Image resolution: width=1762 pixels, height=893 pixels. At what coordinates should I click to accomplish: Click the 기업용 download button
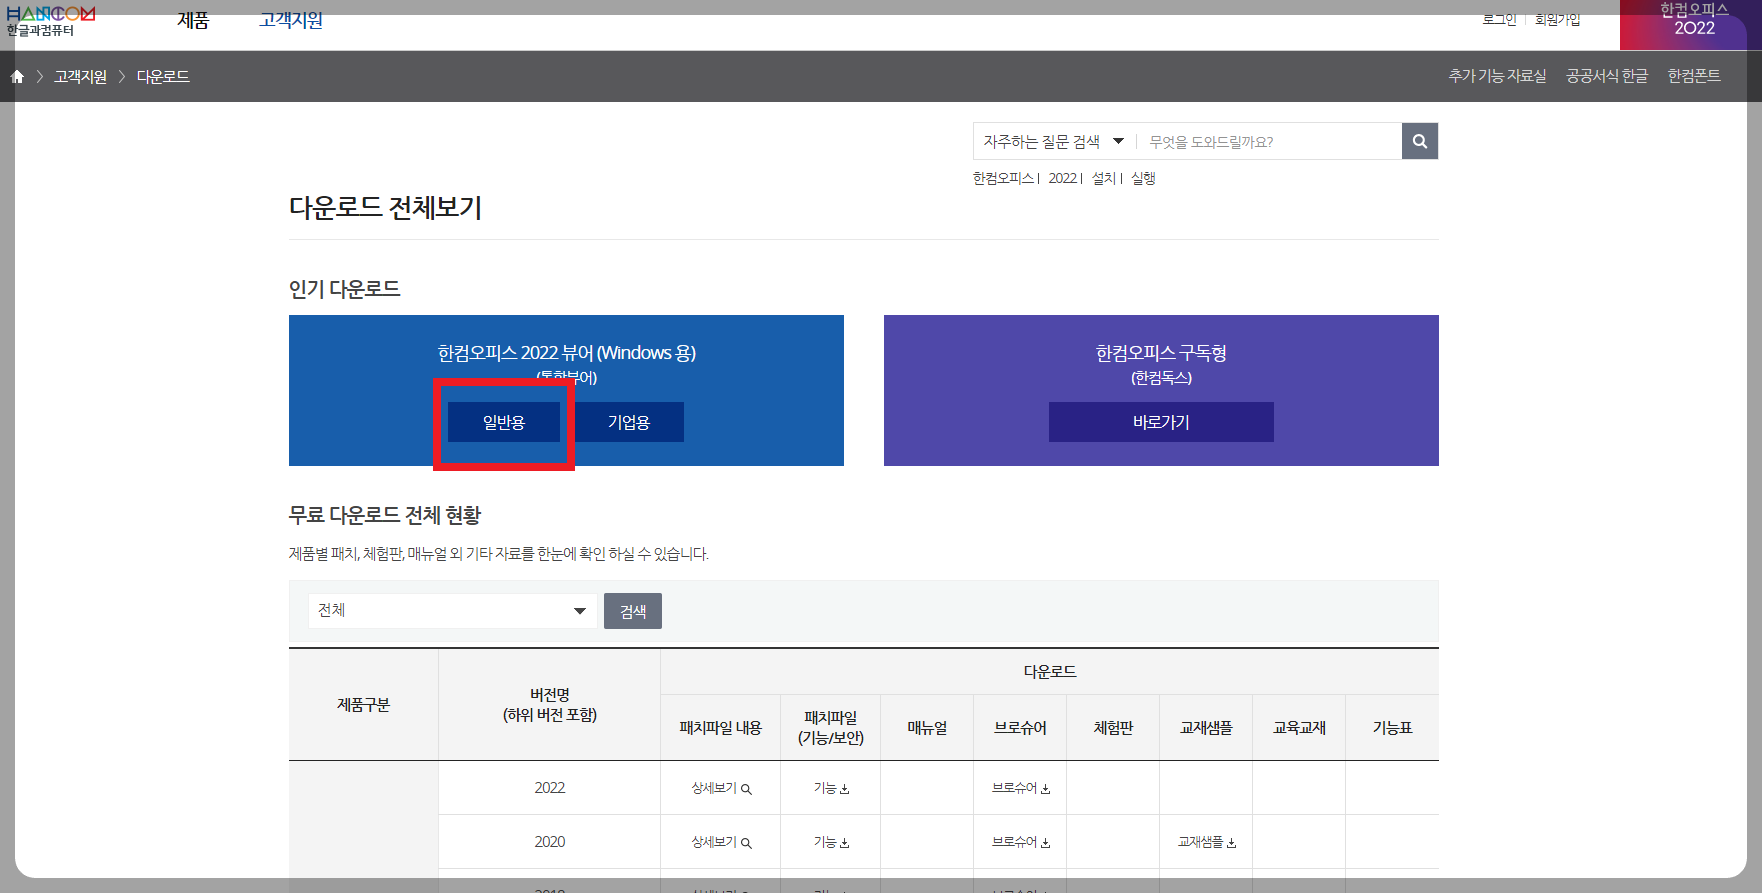click(x=629, y=422)
